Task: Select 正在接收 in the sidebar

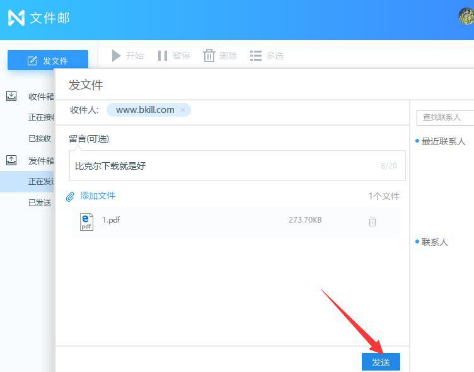Action: click(x=41, y=117)
